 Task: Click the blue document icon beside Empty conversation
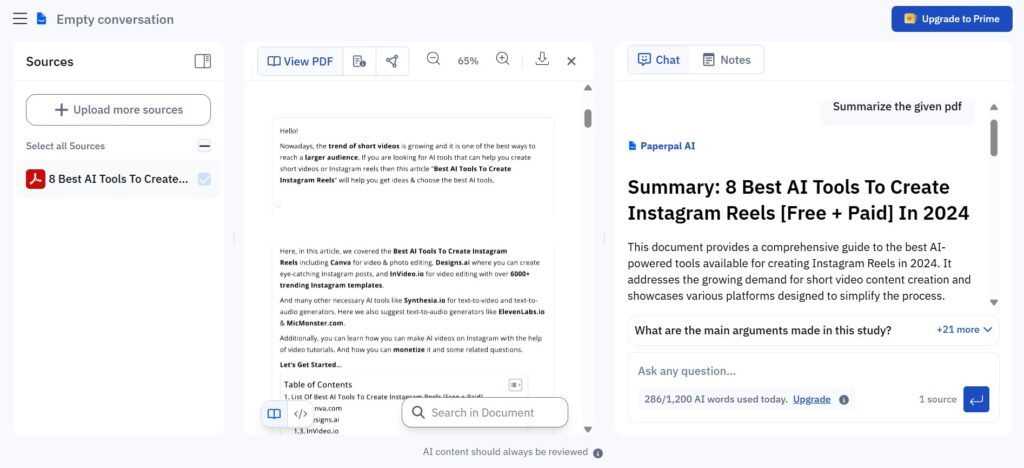[42, 19]
